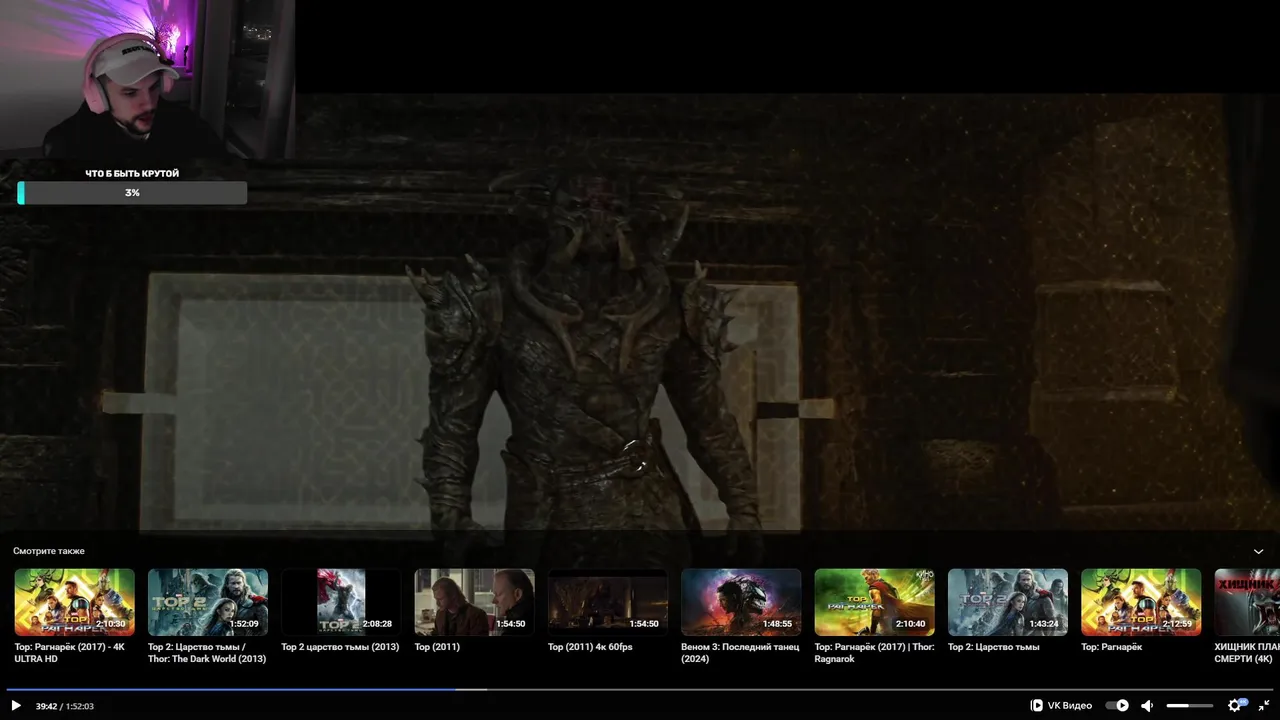Open the Тор: Рагнарёк 2:12:59 thumbnail
1280x720 pixels.
(1141, 602)
